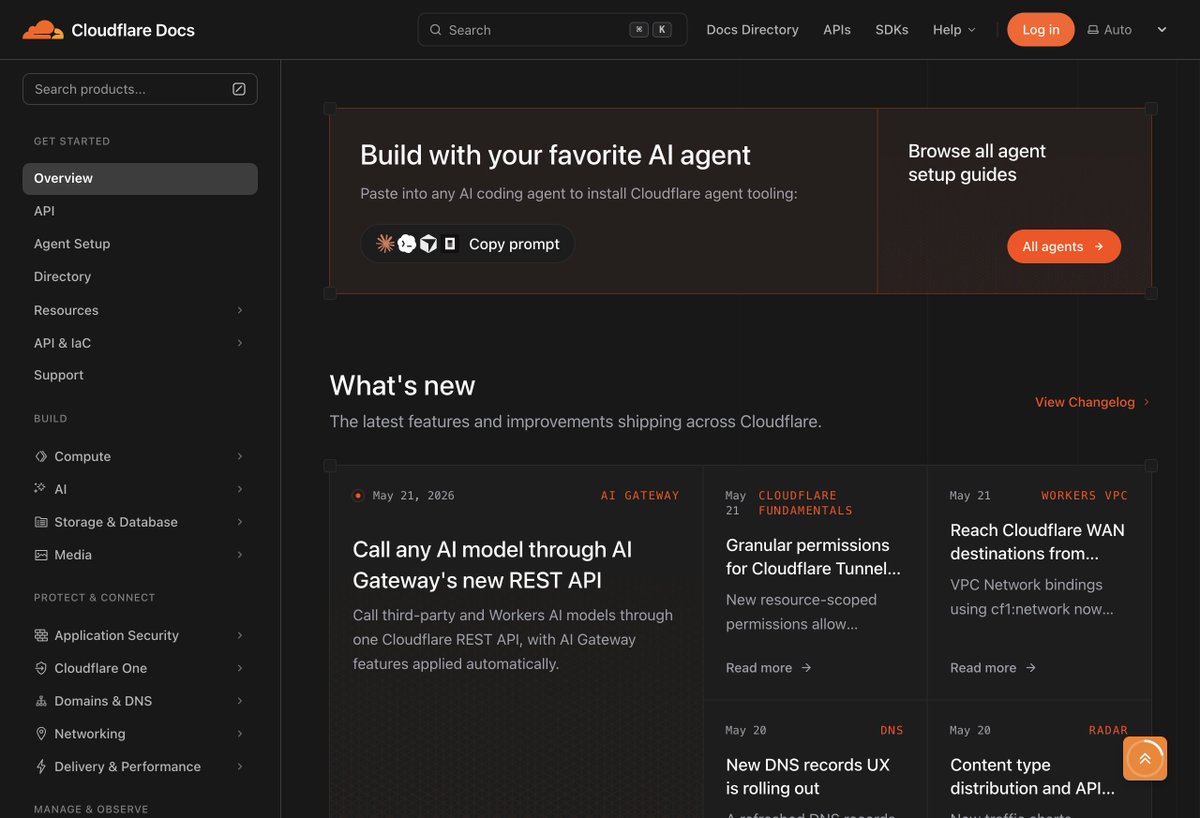
Task: Click the edit icon in the Search products field
Action: (239, 89)
